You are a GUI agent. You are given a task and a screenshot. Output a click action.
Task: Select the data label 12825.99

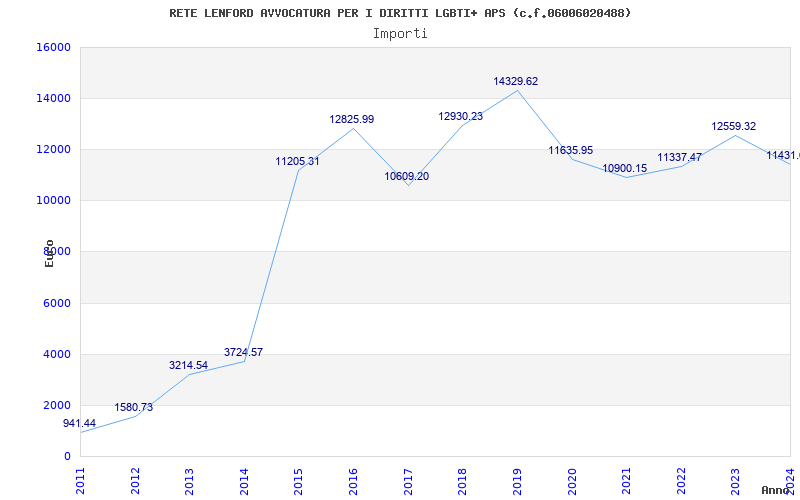click(x=352, y=119)
